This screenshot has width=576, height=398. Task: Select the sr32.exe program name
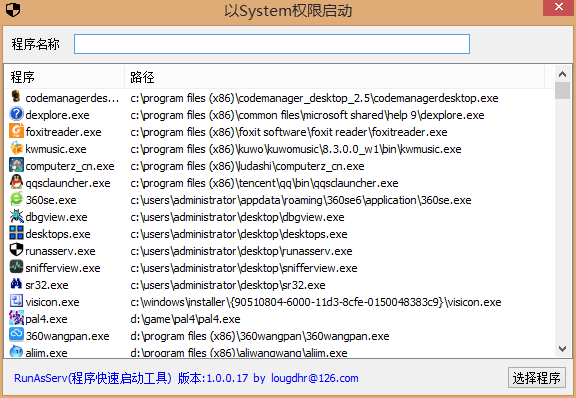pyautogui.click(x=47, y=285)
